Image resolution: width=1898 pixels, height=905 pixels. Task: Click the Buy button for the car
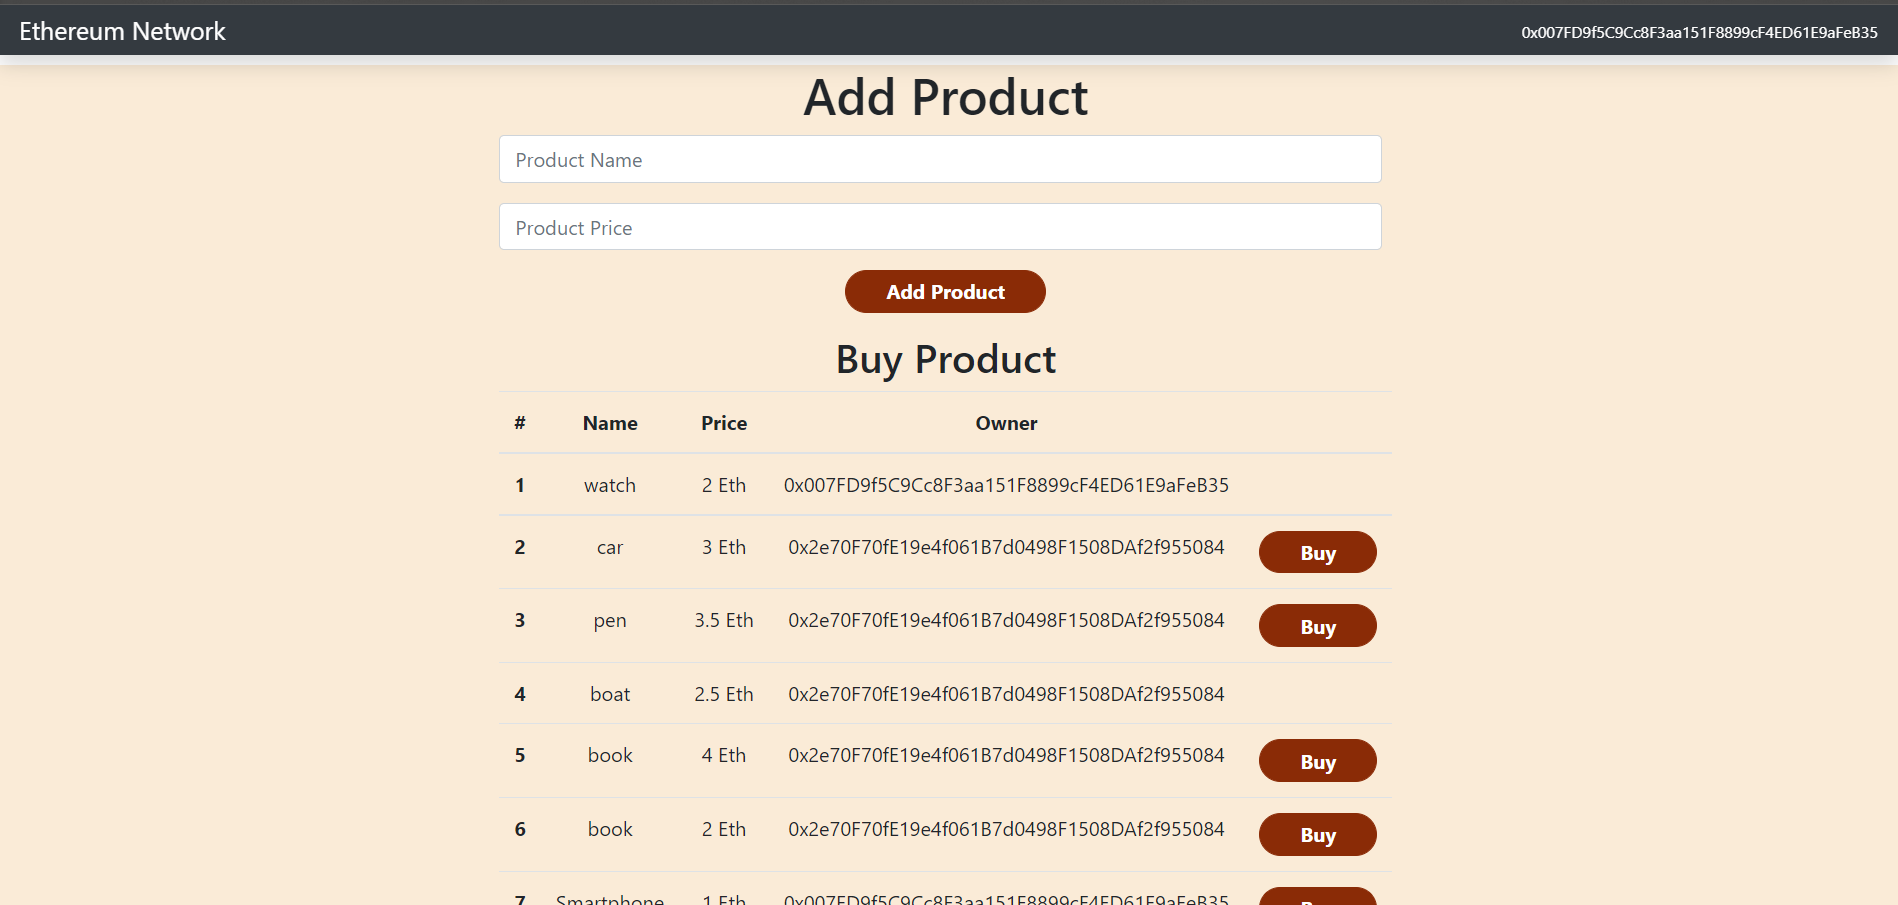[1317, 552]
